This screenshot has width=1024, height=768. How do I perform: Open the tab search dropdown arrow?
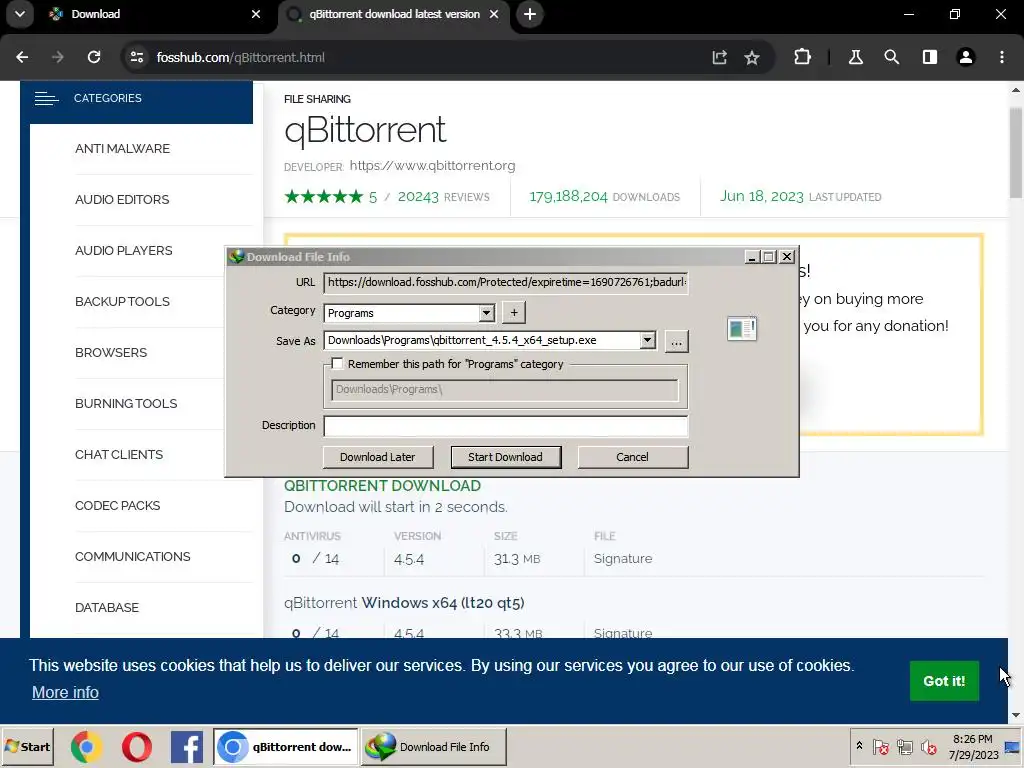[x=20, y=14]
